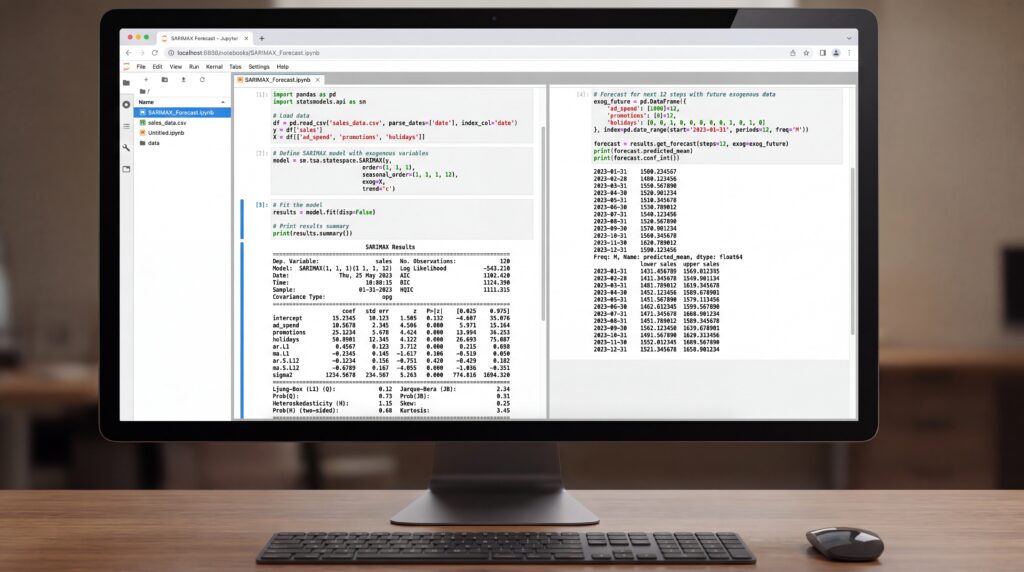Click the 'Freq: M, Name: predicted_mean' line

(667, 257)
